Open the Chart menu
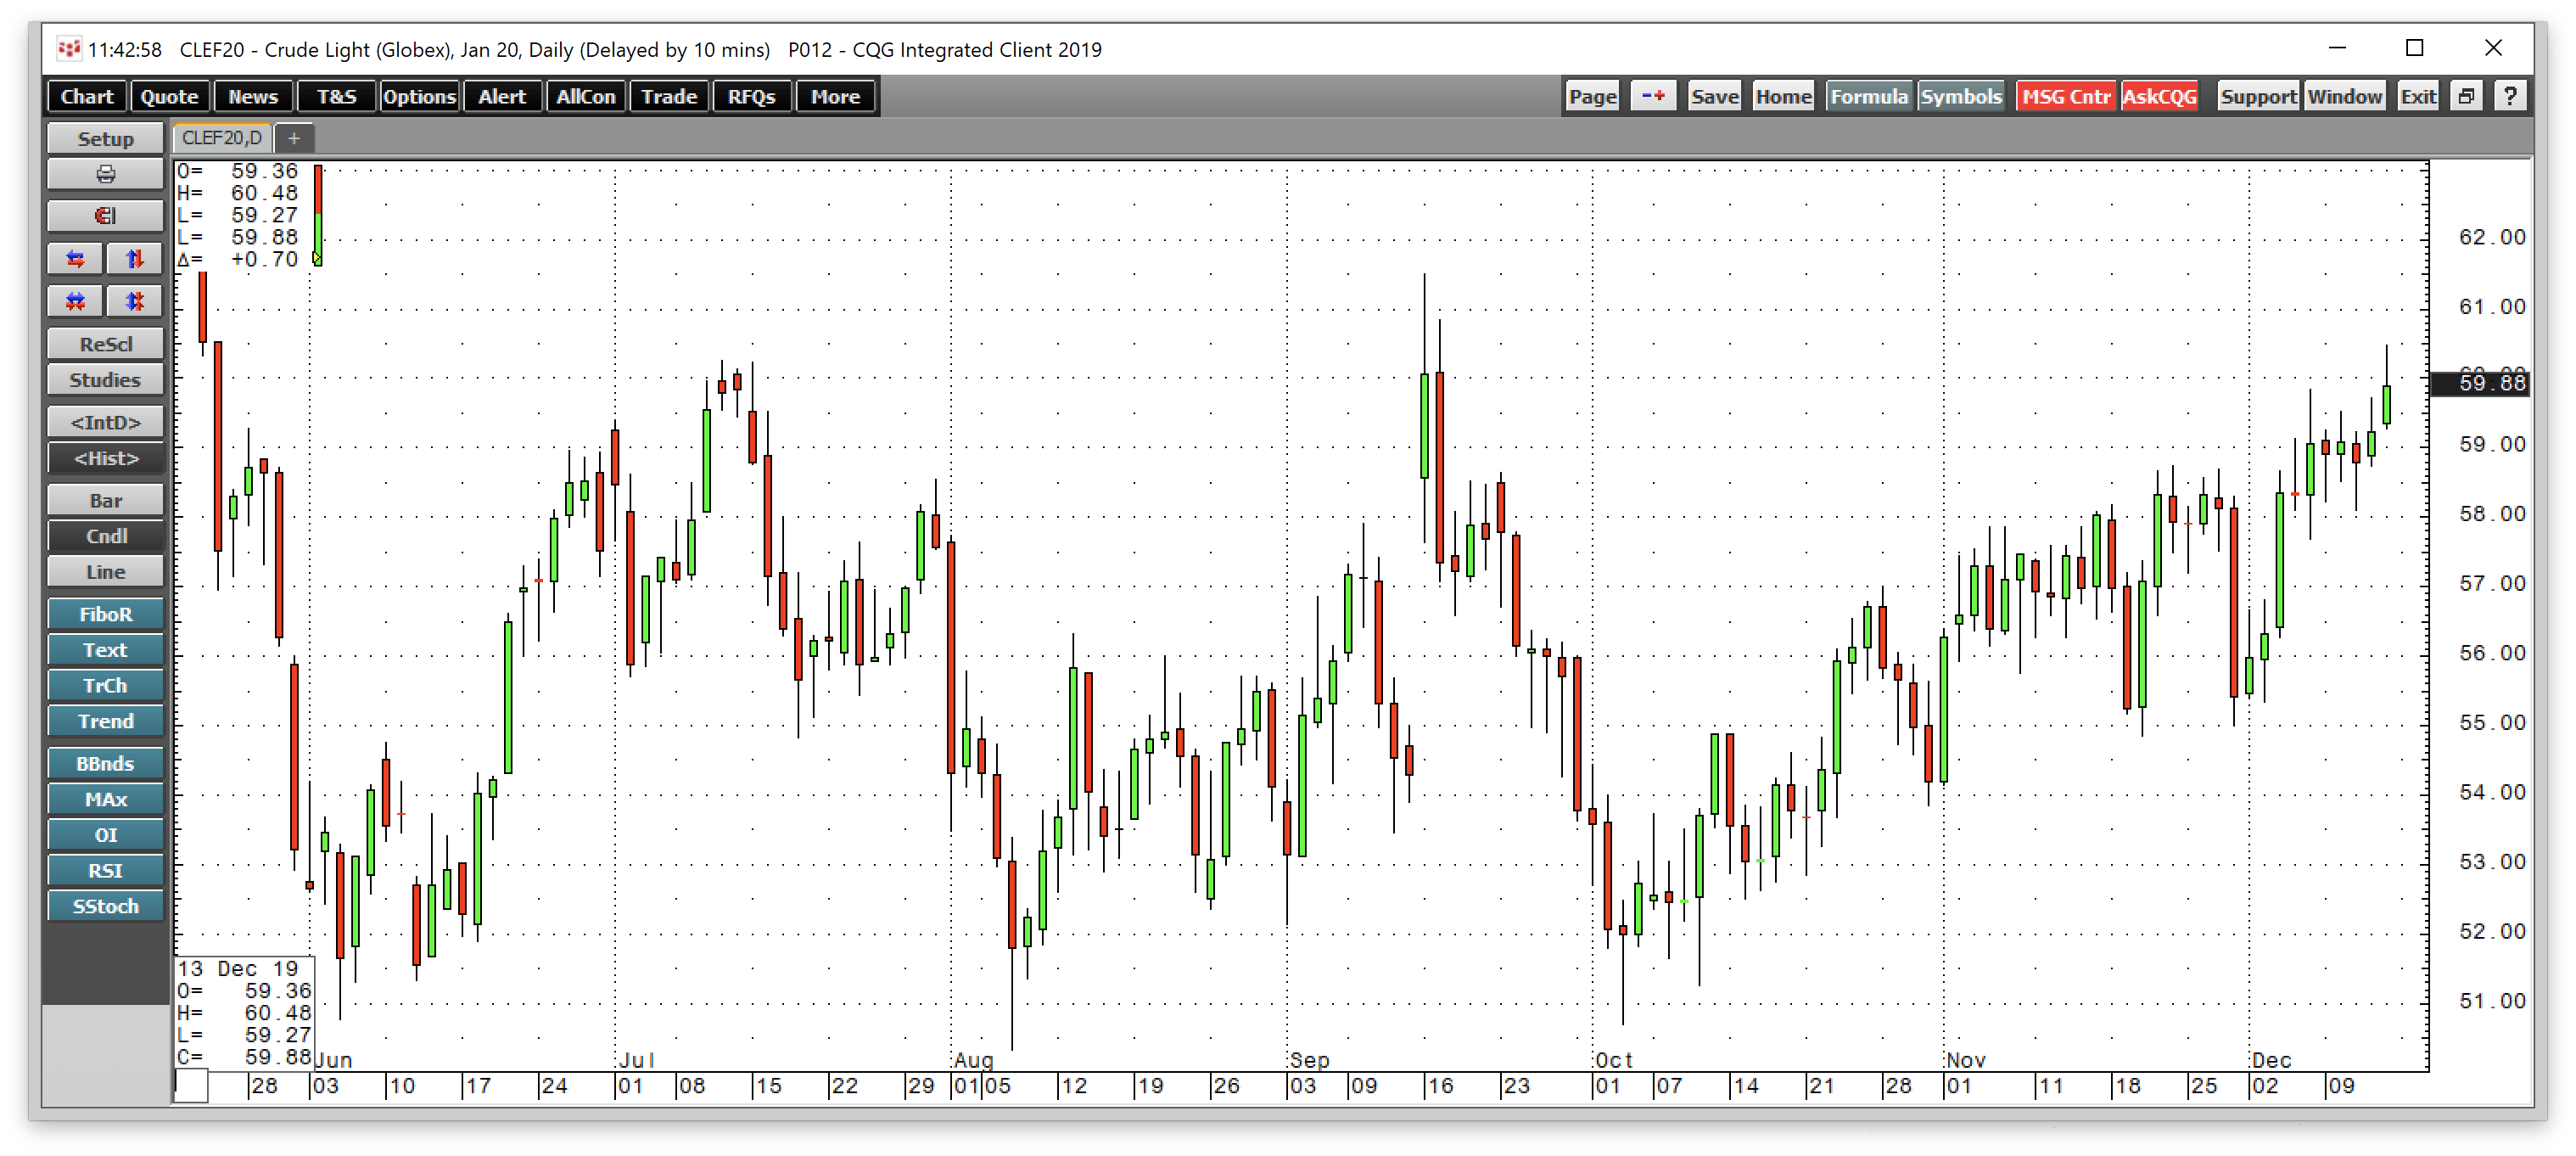The height and width of the screenshot is (1156, 2576). coord(87,96)
